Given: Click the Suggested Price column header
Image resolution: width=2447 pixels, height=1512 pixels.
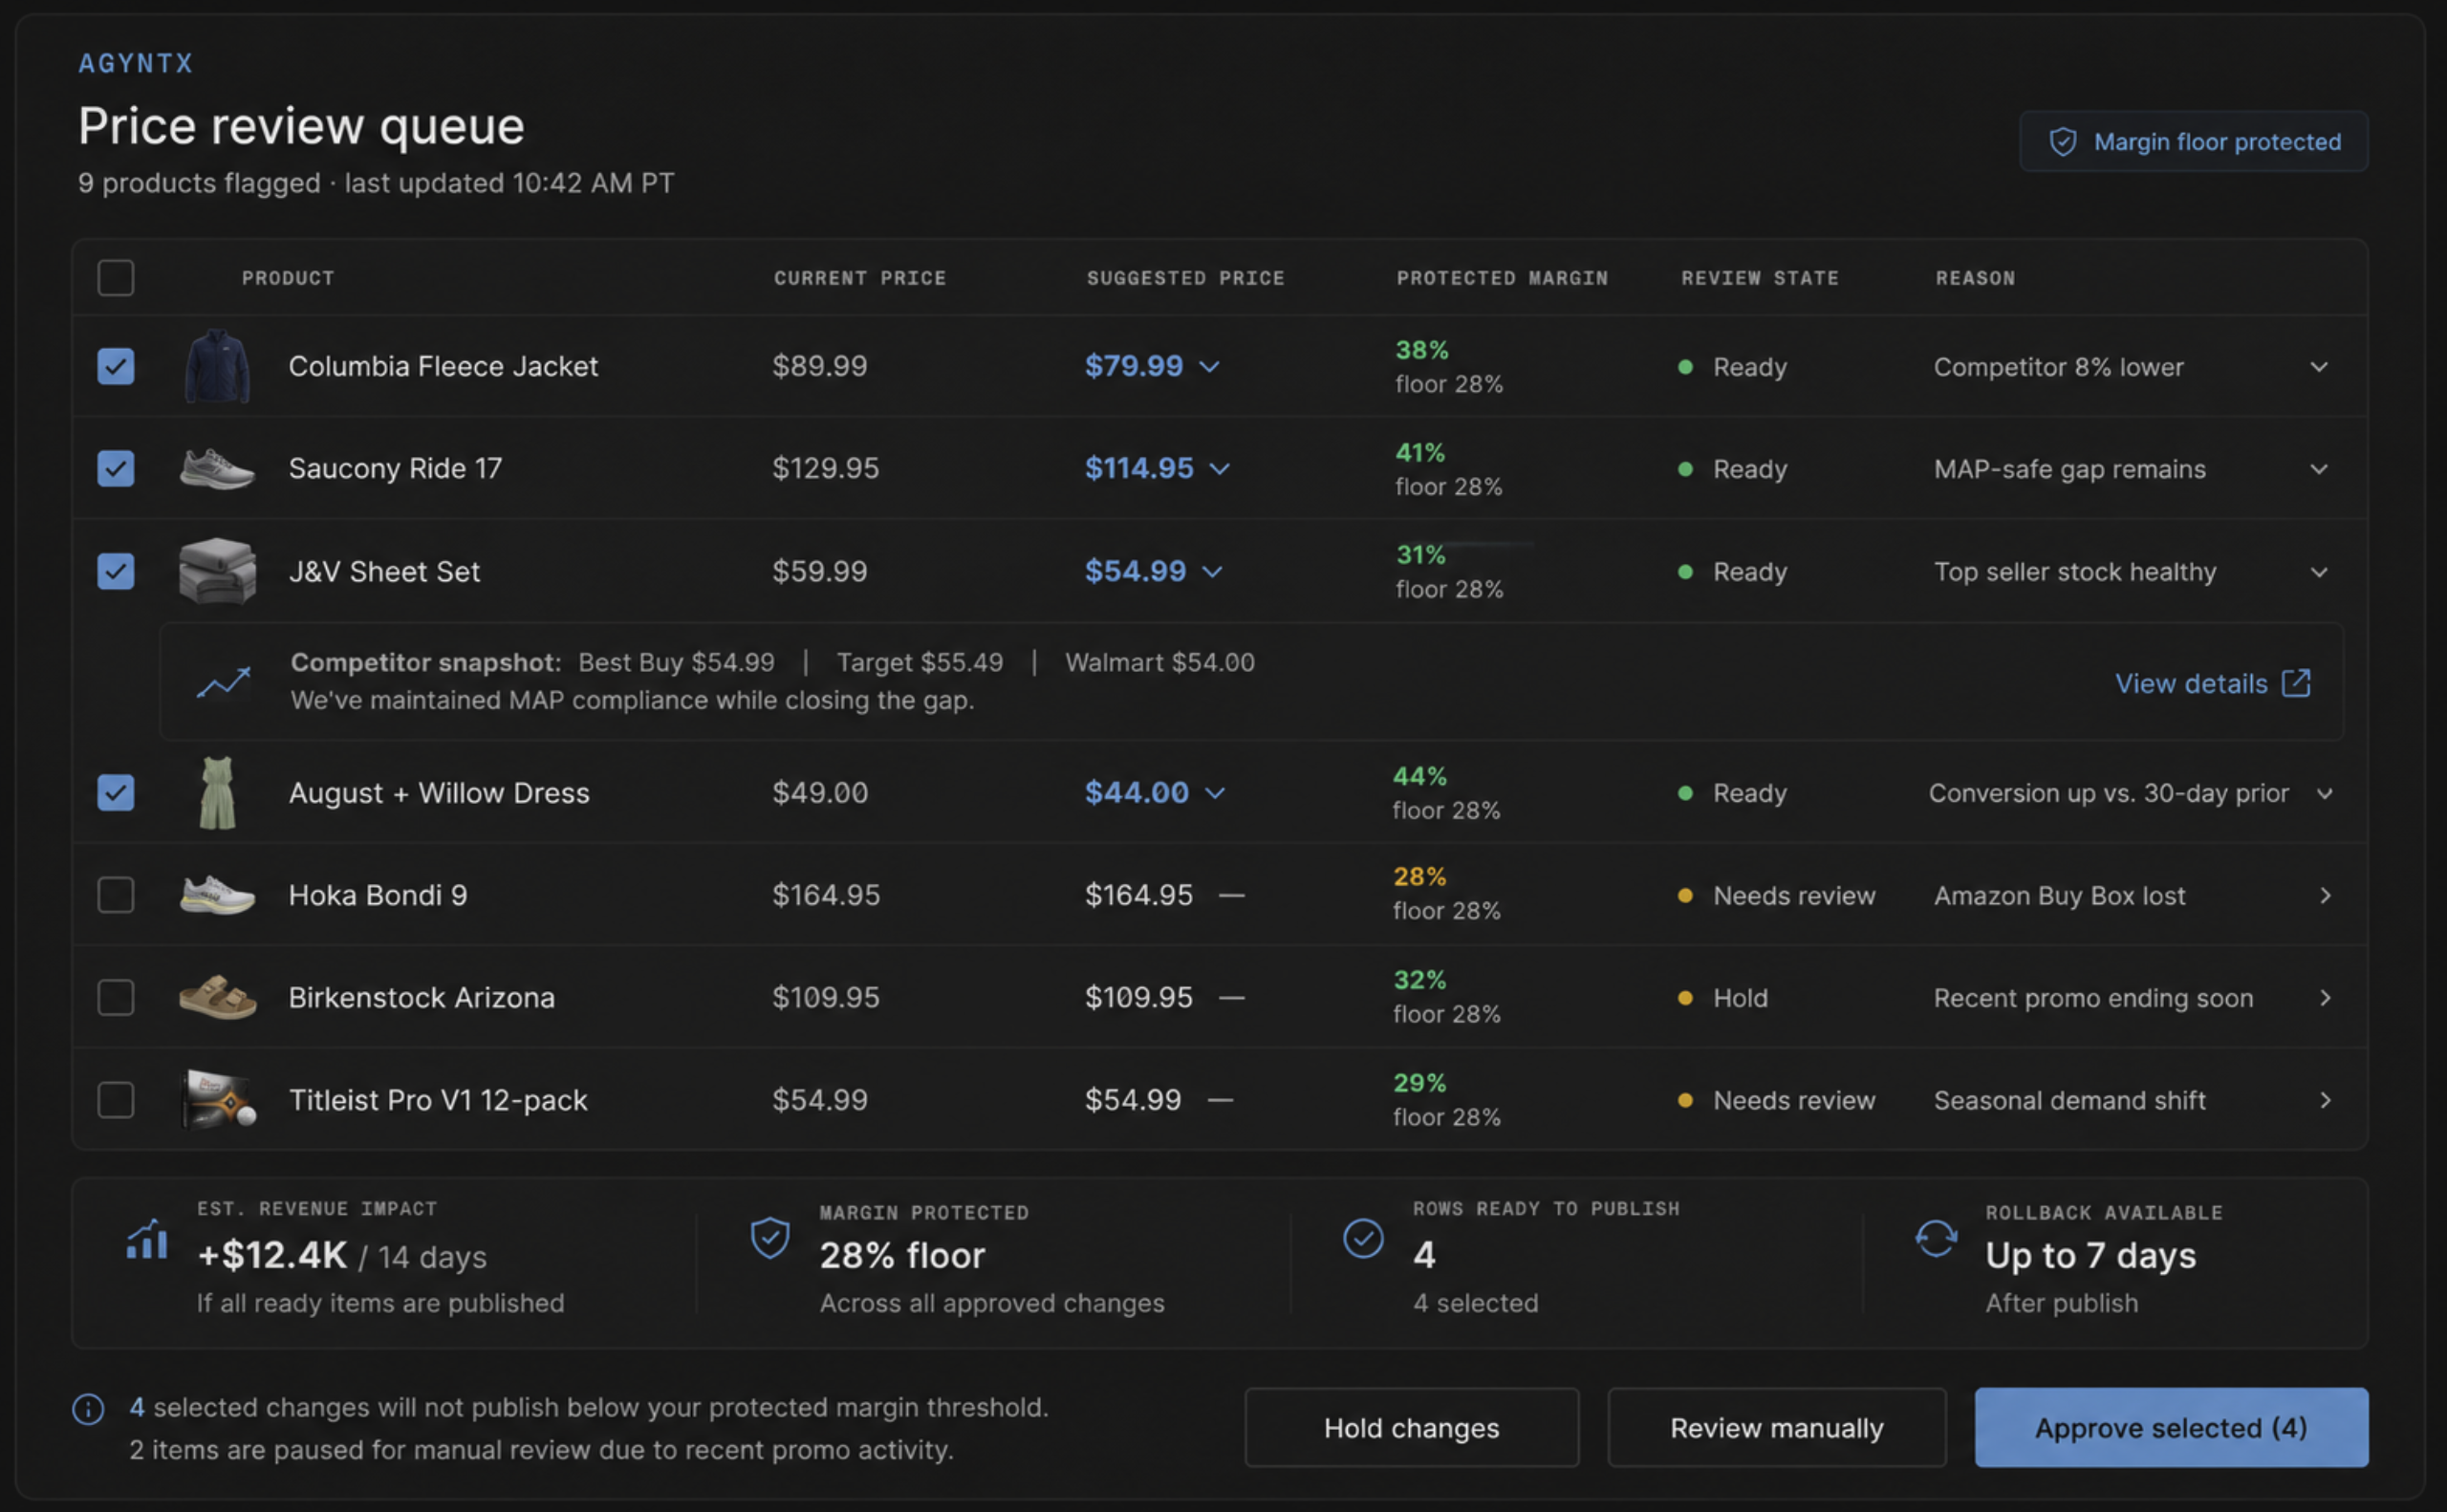Looking at the screenshot, I should click(x=1186, y=278).
